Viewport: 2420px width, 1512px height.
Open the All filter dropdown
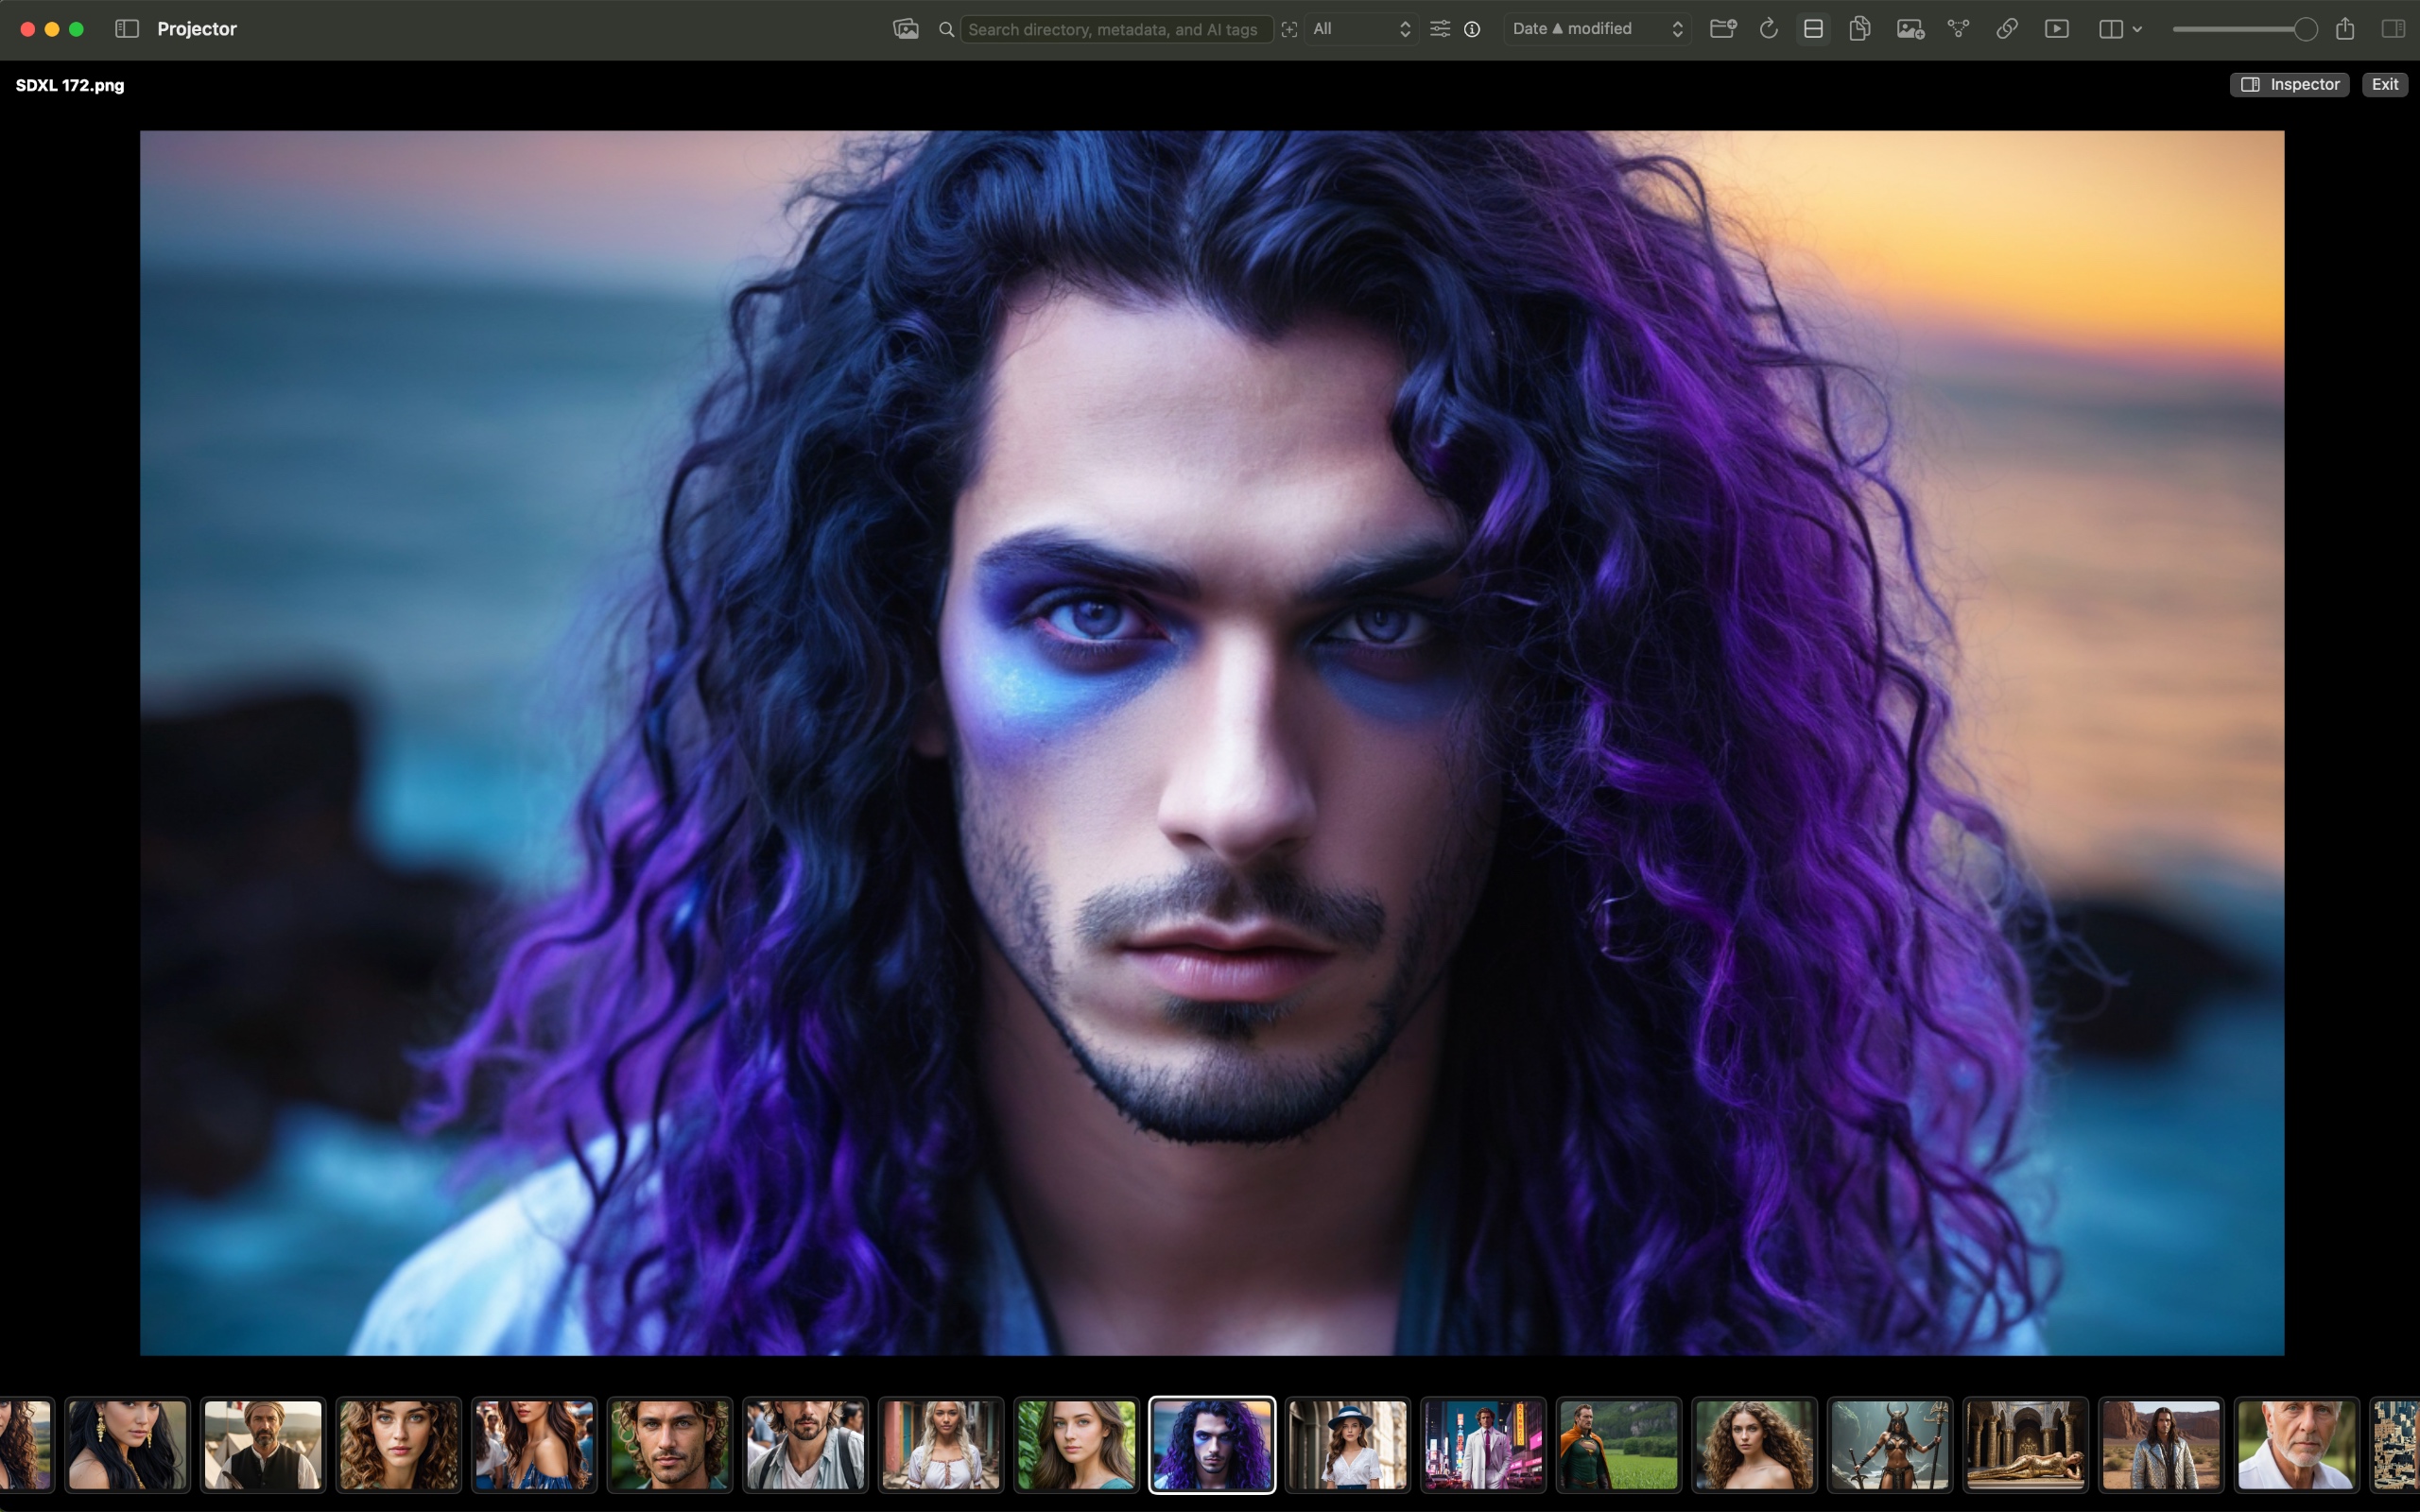click(1361, 29)
